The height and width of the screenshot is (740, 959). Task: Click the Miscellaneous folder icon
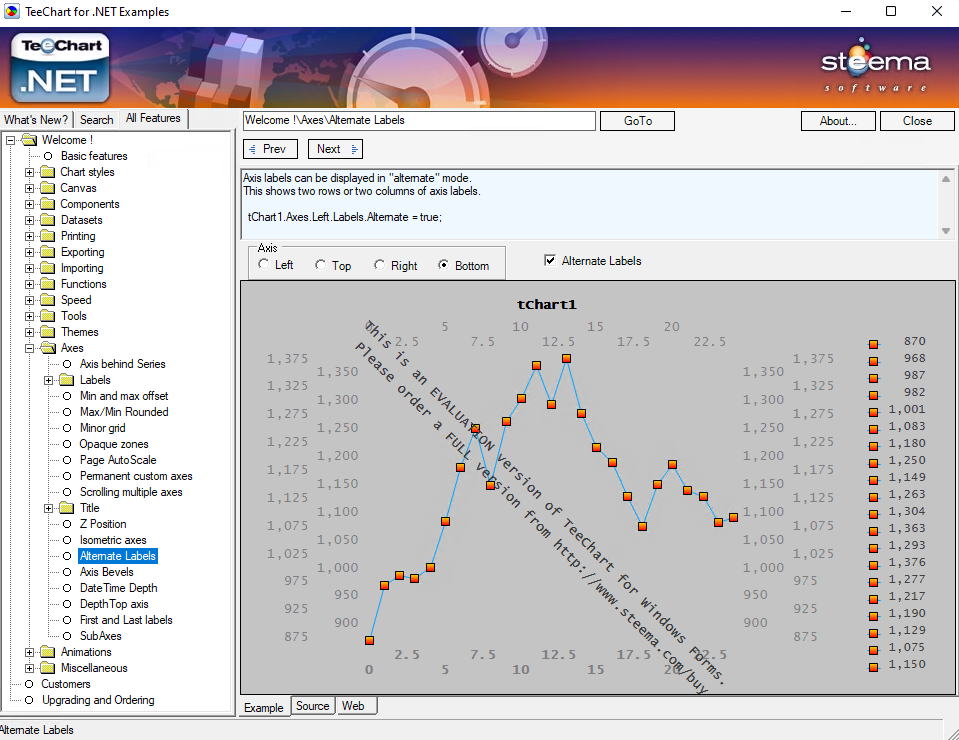point(48,668)
